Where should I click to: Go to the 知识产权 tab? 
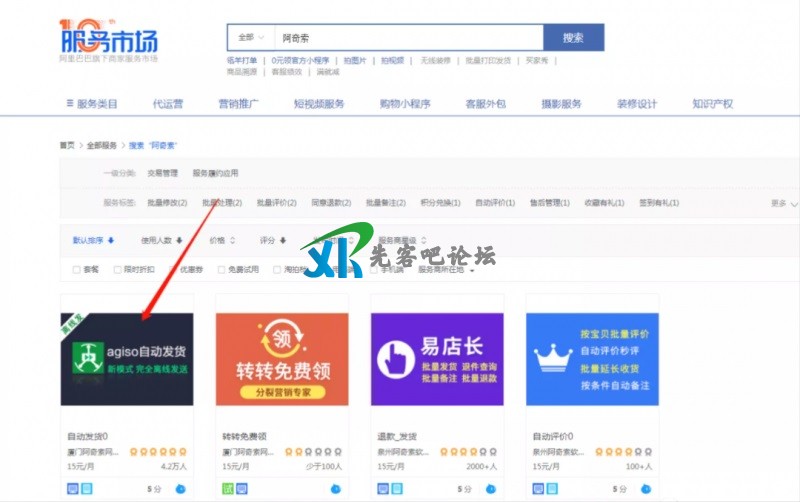[x=713, y=104]
